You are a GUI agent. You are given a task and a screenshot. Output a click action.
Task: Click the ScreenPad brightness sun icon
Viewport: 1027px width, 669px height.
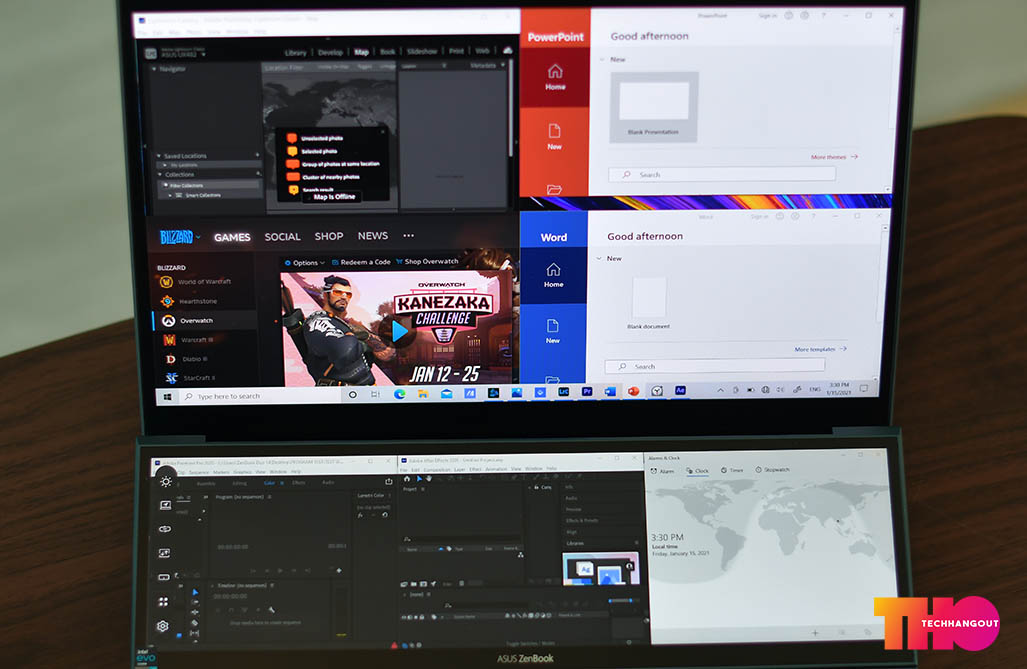[166, 482]
